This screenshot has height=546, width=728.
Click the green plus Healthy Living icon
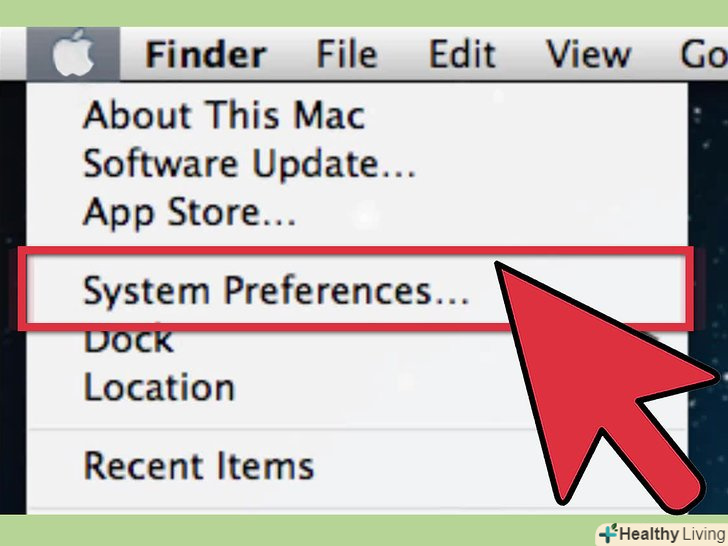pos(609,533)
